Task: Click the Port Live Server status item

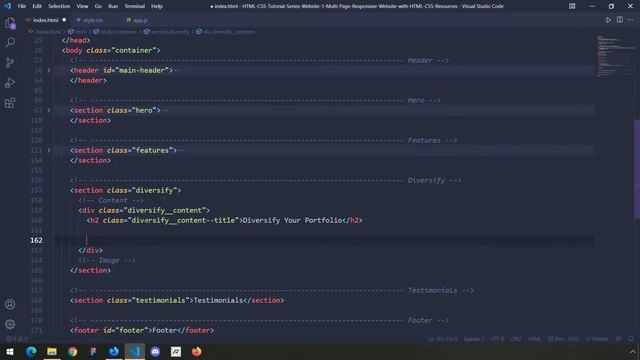Action: pos(563,339)
